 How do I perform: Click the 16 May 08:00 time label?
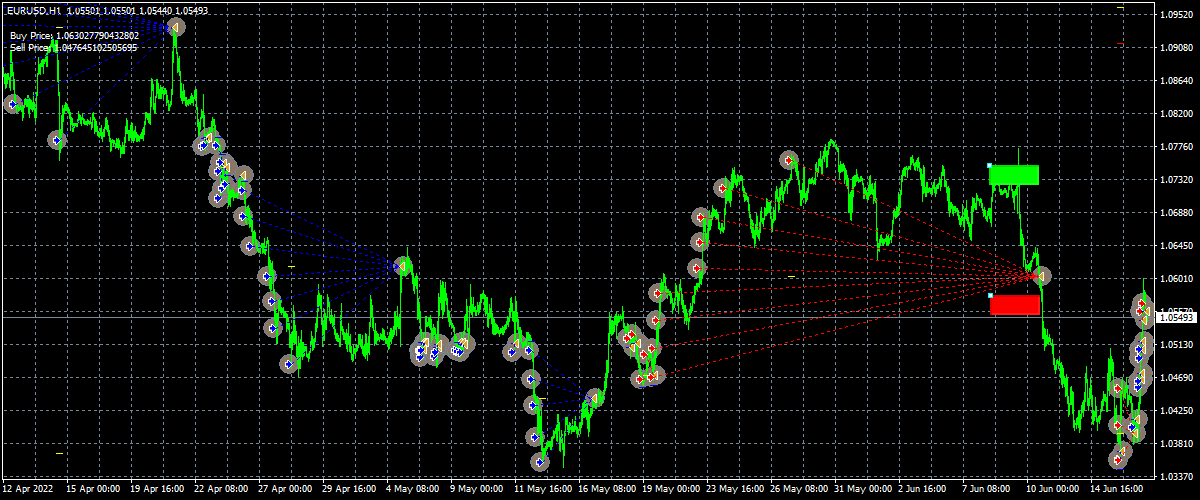click(605, 491)
